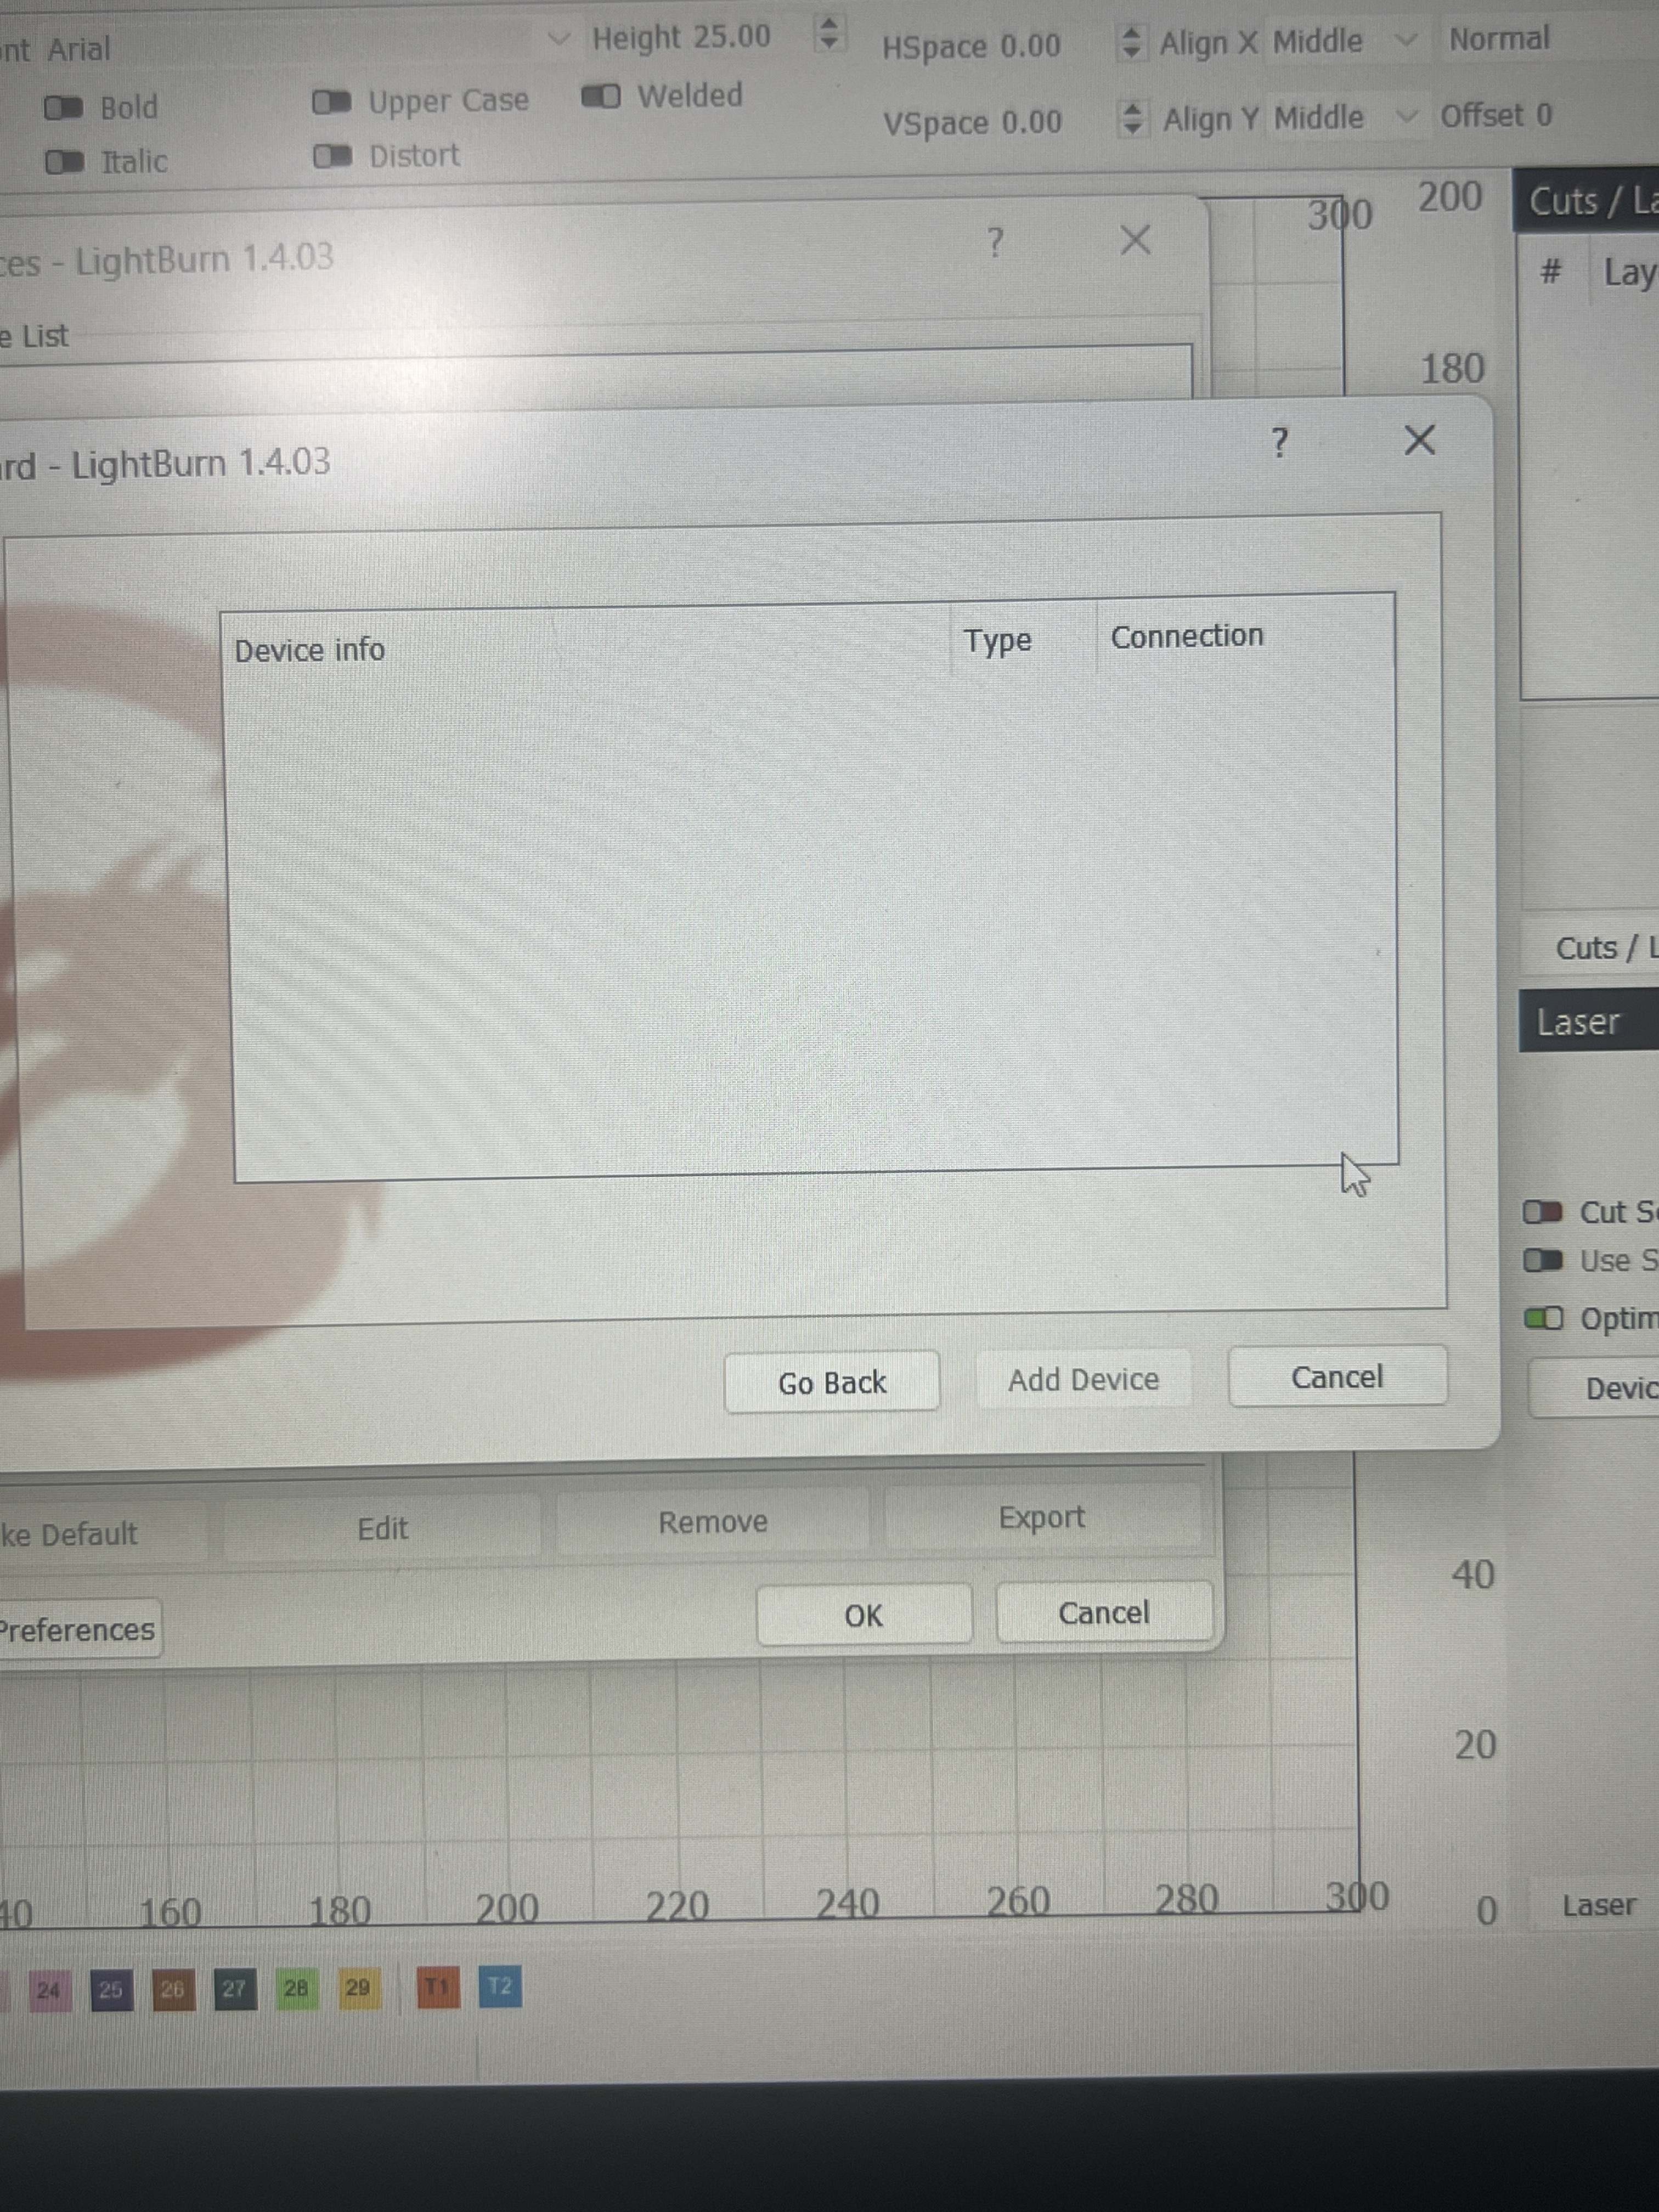Toggle the Distort switch
Image resolution: width=1659 pixels, height=2212 pixels.
(332, 156)
